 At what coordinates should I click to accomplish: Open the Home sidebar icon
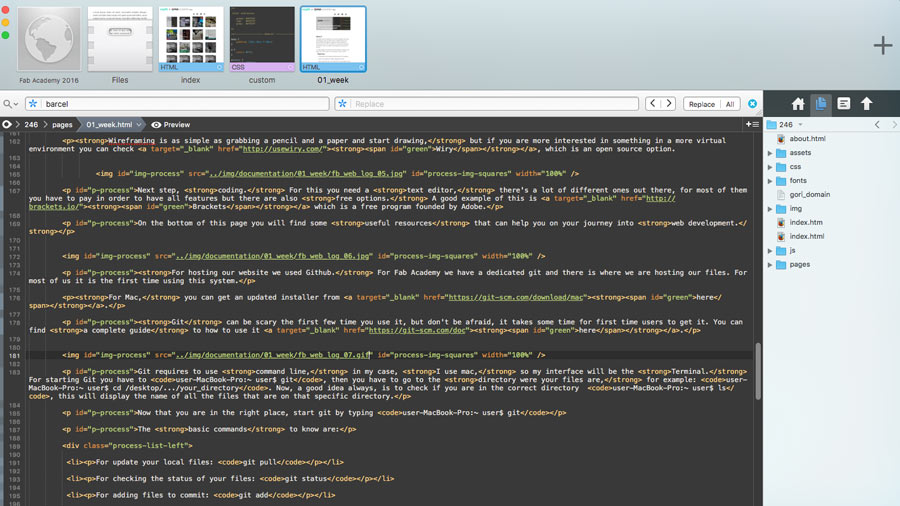pyautogui.click(x=798, y=104)
